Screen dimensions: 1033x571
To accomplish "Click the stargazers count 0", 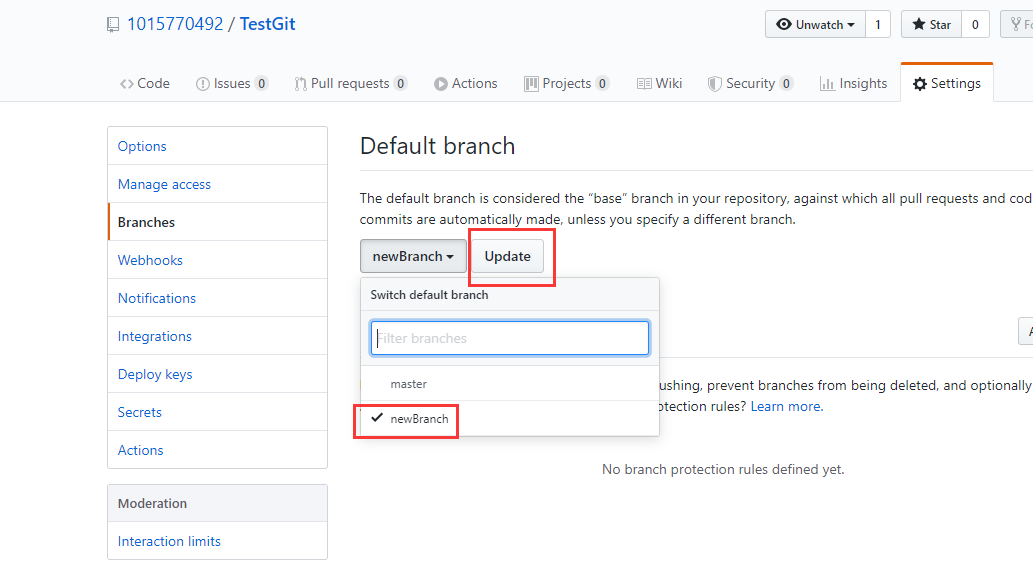I will (x=975, y=24).
